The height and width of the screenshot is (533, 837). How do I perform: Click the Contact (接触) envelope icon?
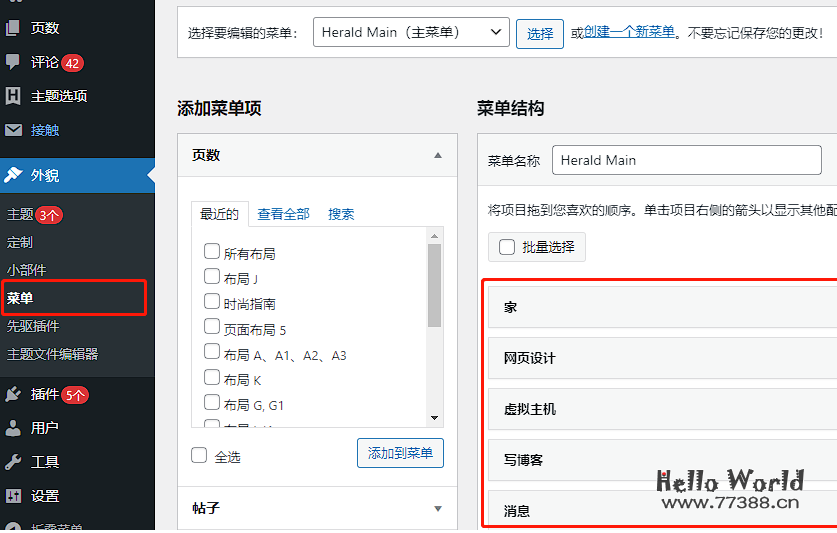coord(13,130)
